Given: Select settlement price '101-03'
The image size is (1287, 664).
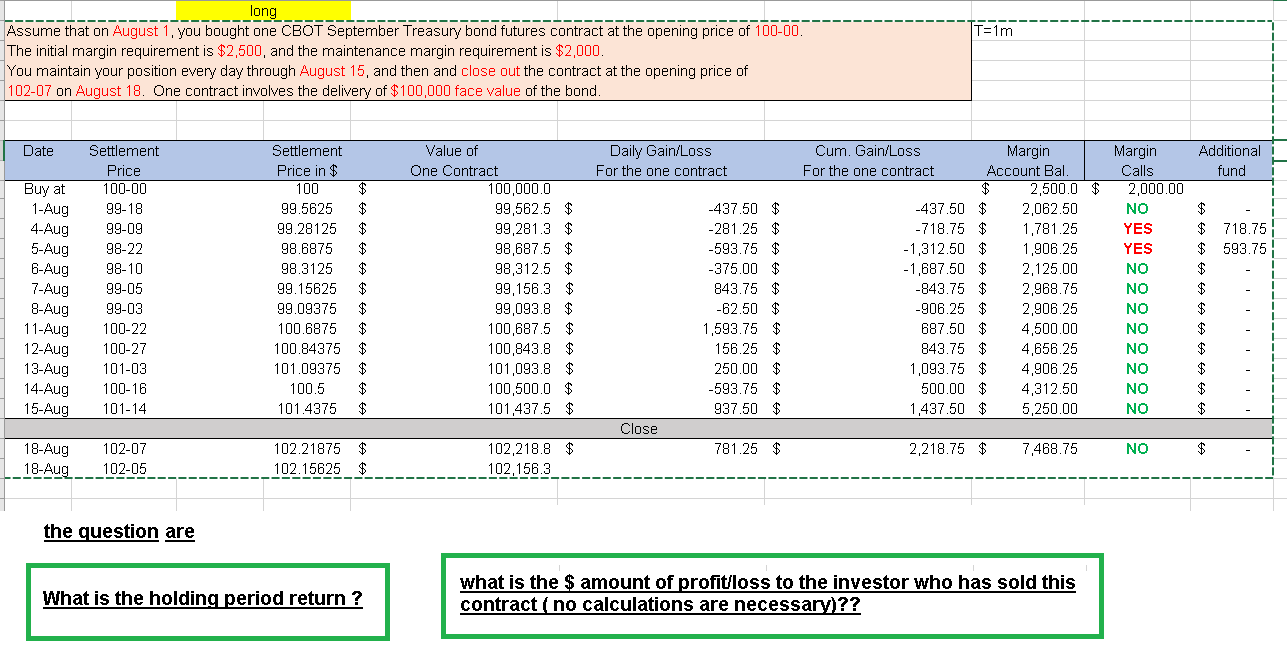Looking at the screenshot, I should (126, 369).
